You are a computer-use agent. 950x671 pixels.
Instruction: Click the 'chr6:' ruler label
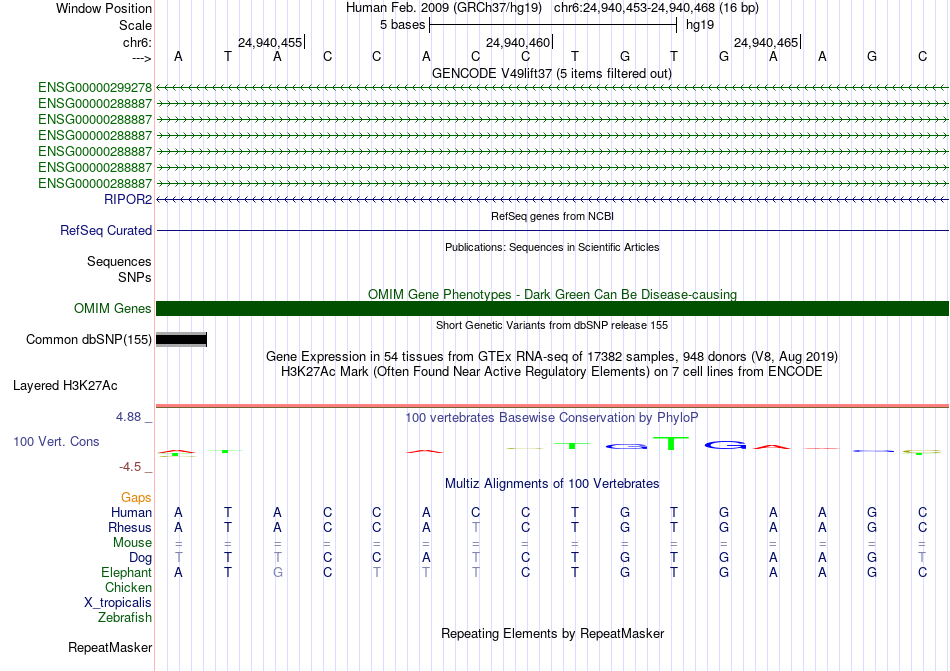click(137, 43)
